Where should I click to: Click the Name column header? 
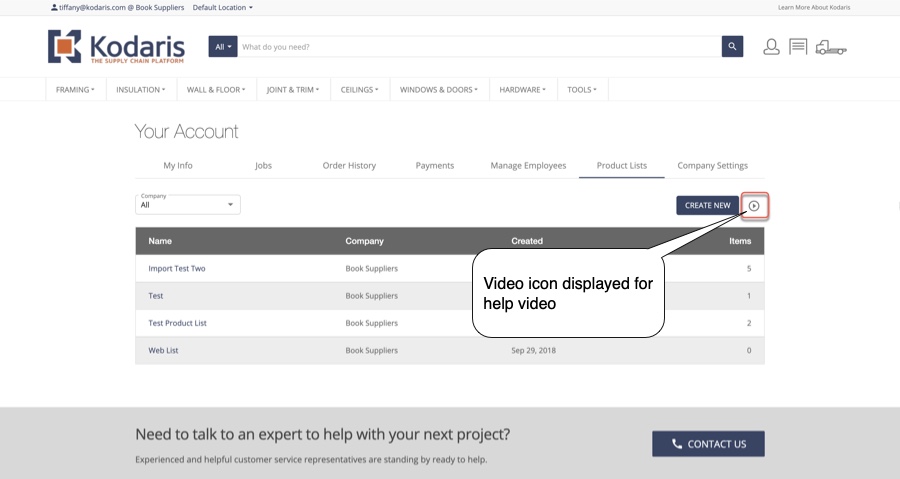(x=160, y=241)
